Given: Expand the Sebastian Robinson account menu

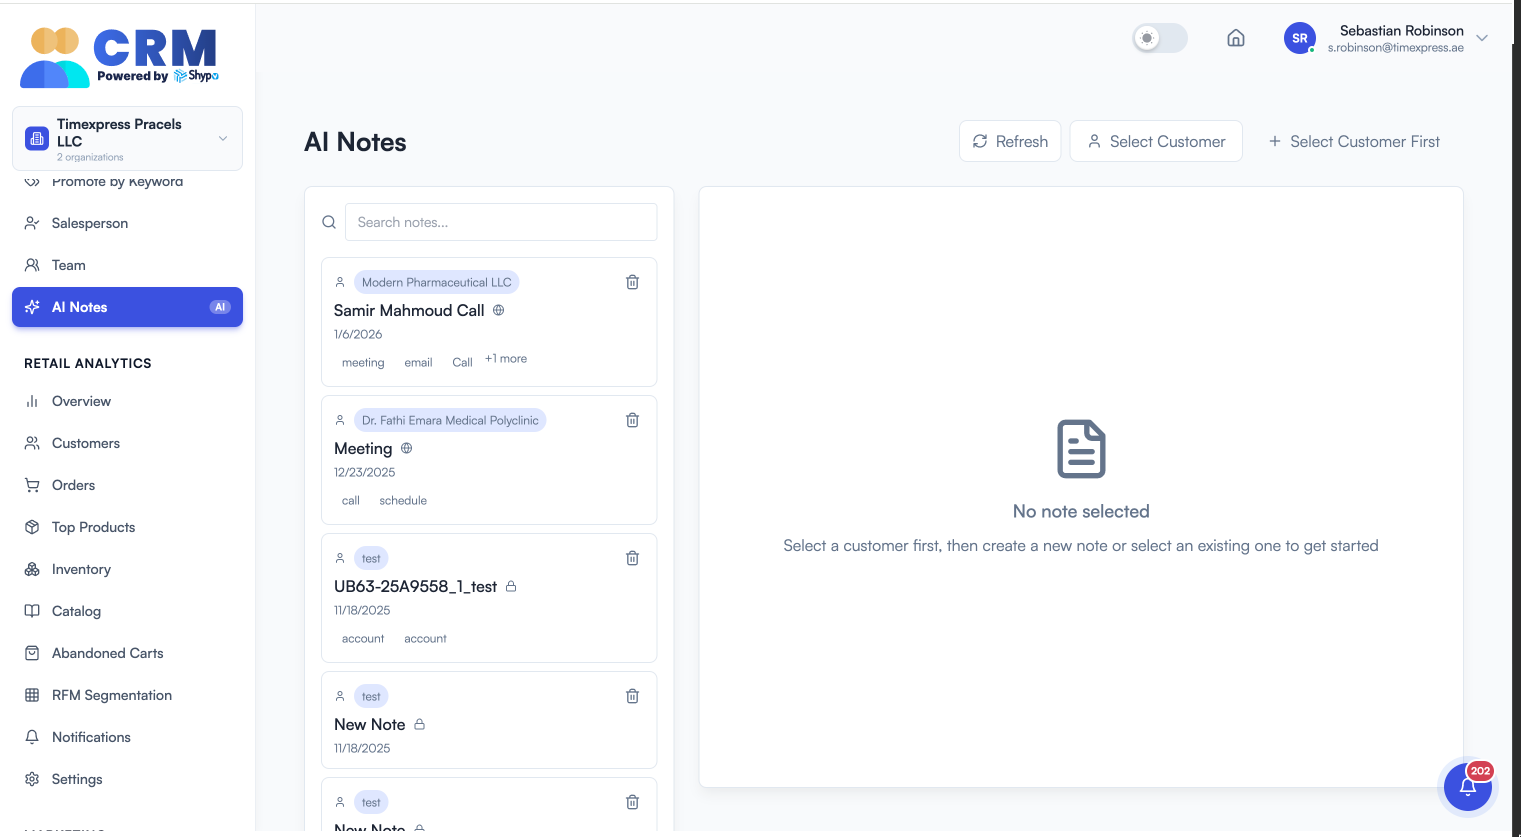Looking at the screenshot, I should [1482, 38].
